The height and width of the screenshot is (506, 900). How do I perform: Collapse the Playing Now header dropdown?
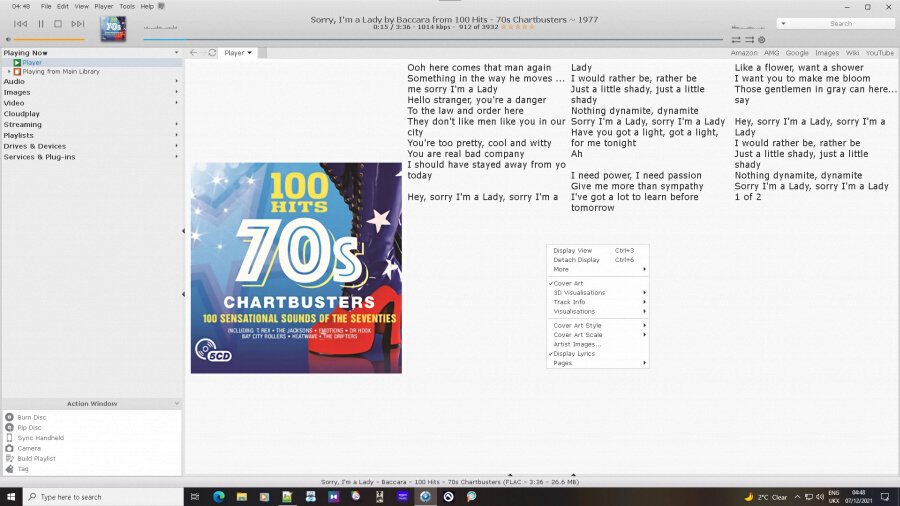[176, 53]
